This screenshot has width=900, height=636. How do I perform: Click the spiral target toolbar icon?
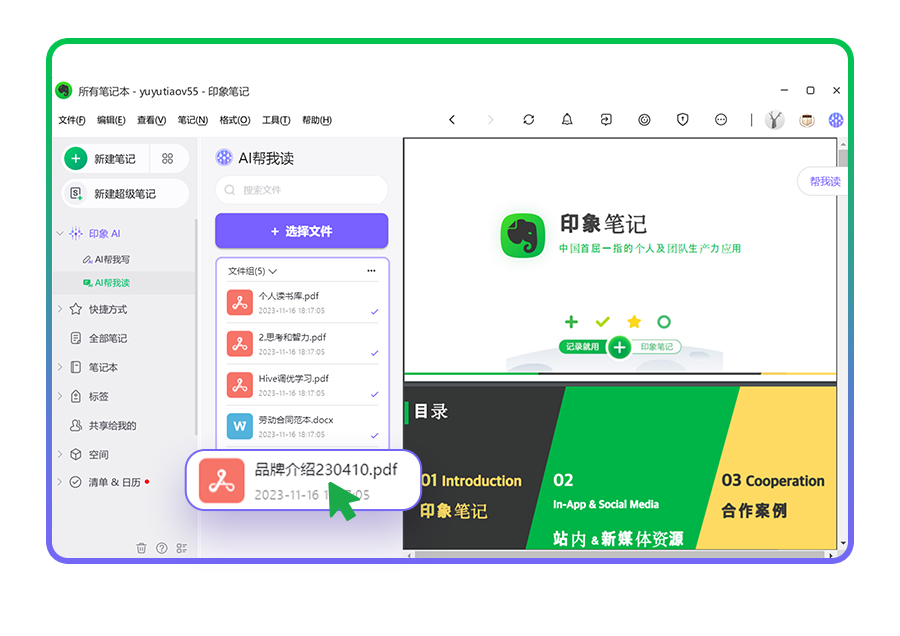click(644, 119)
